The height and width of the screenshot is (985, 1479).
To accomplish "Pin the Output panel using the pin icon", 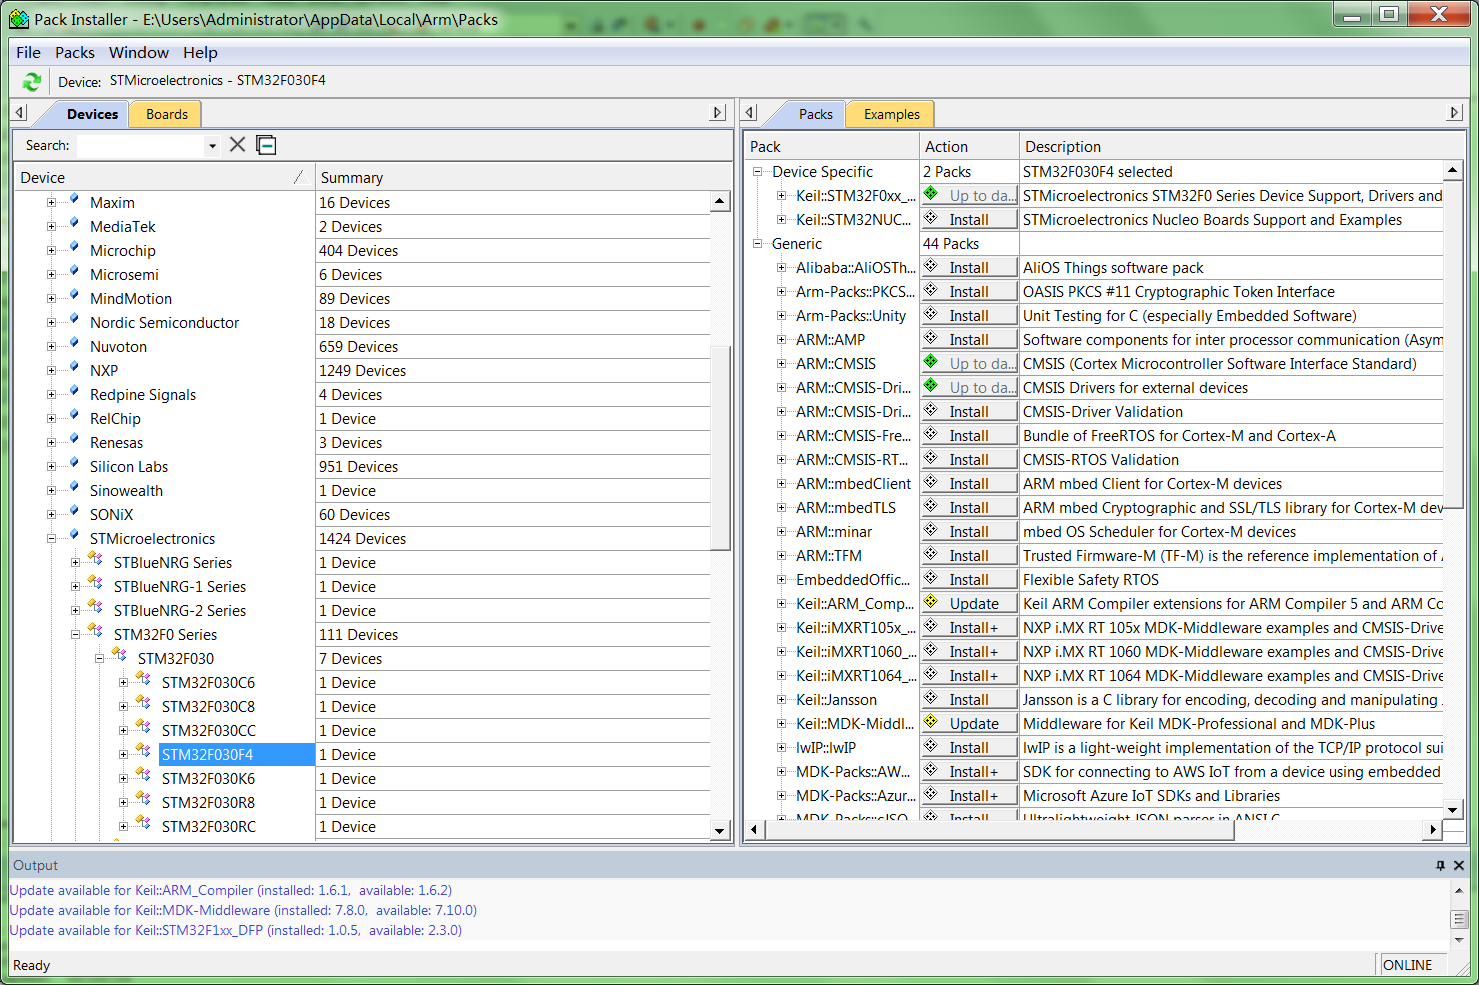I will tap(1440, 865).
